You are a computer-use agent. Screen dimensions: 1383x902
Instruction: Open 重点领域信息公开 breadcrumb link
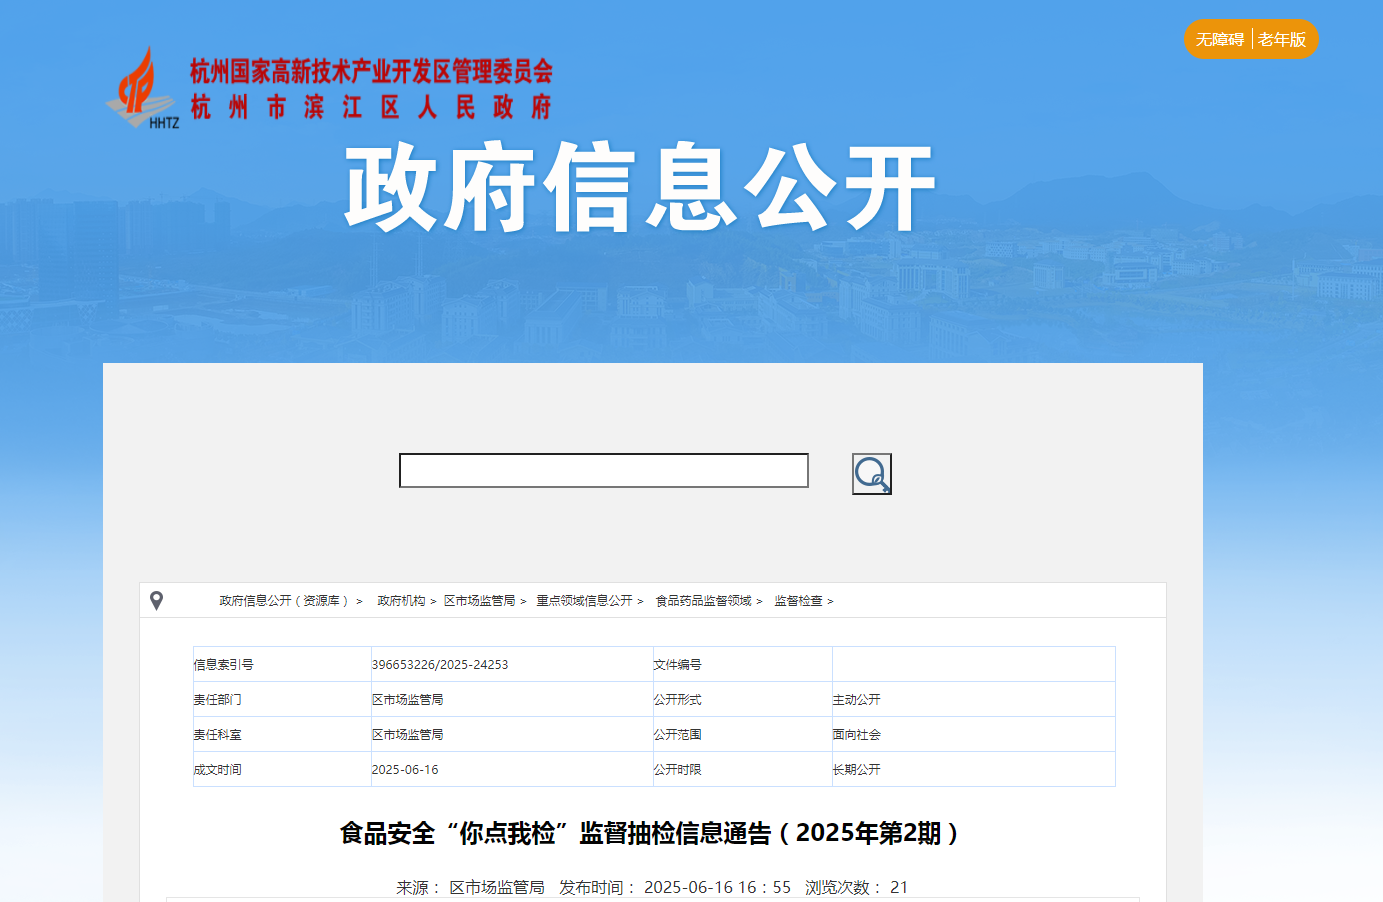(x=584, y=601)
